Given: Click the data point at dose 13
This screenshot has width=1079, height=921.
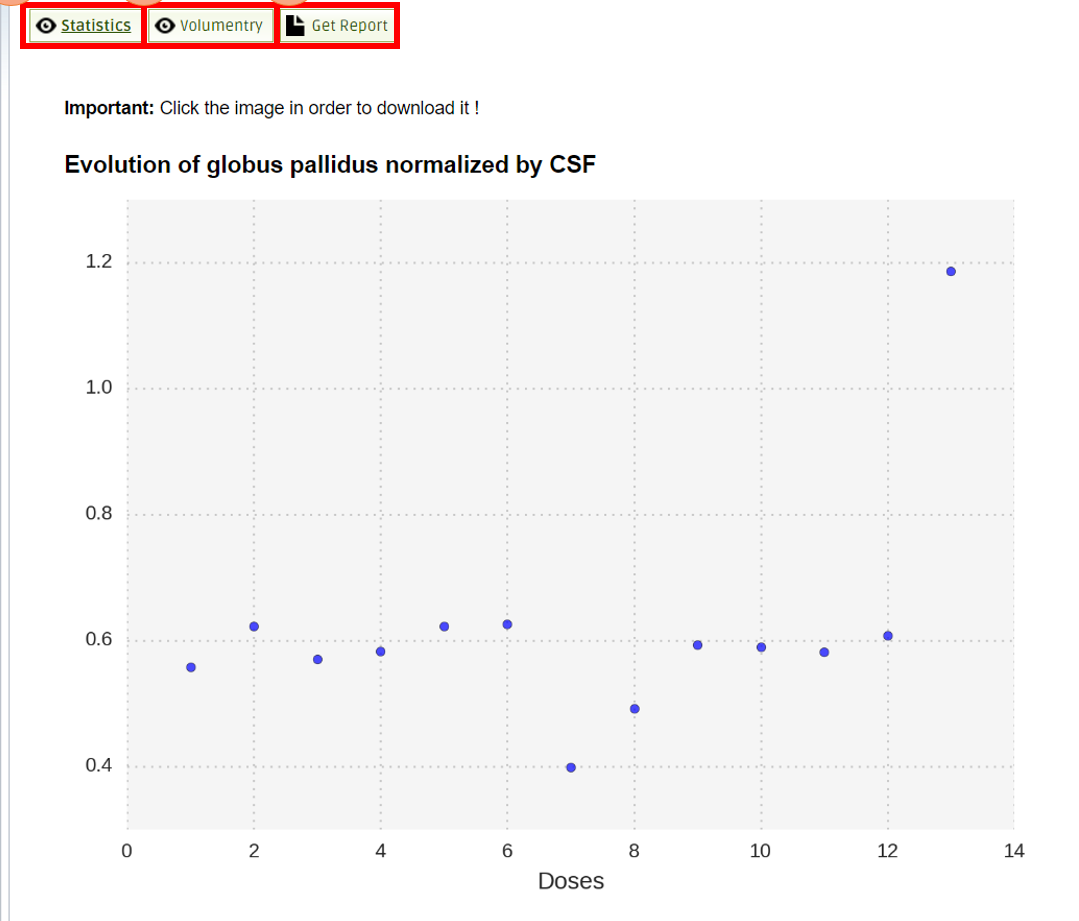Looking at the screenshot, I should click(951, 271).
